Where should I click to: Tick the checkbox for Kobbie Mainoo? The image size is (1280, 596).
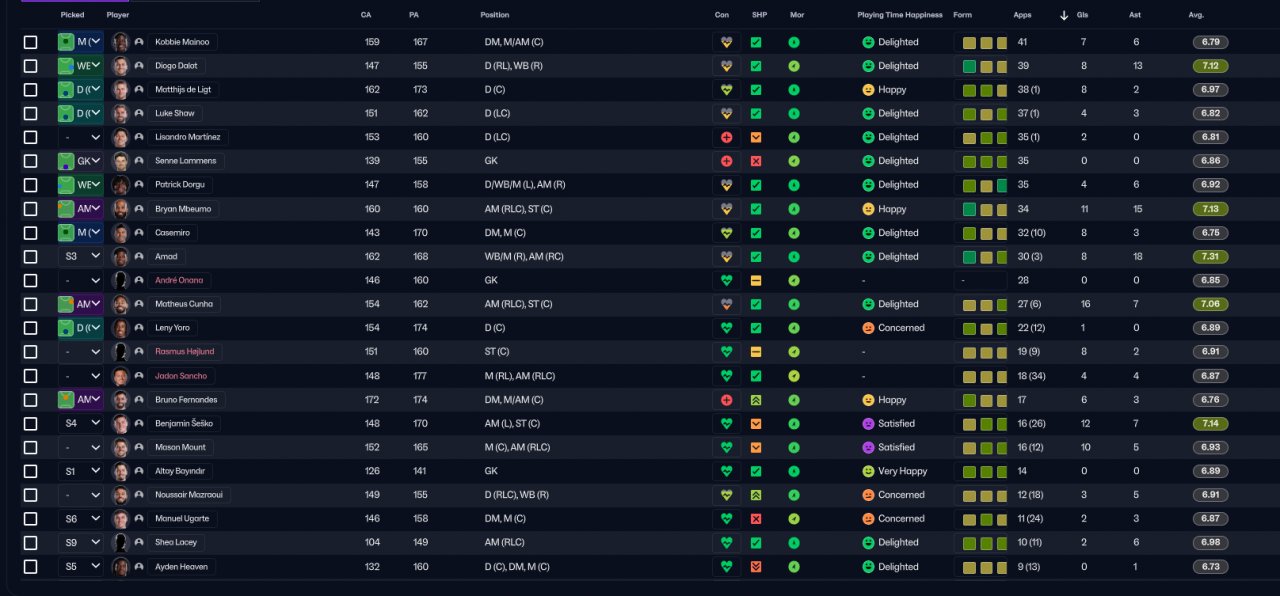[31, 42]
